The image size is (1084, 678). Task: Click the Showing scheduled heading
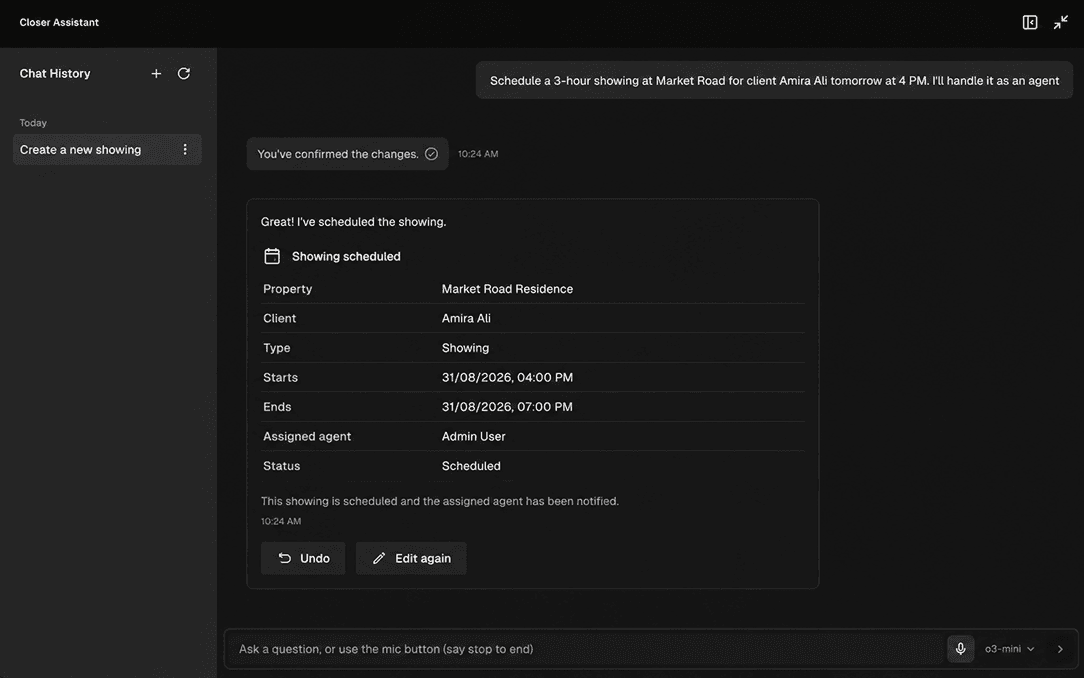(346, 256)
